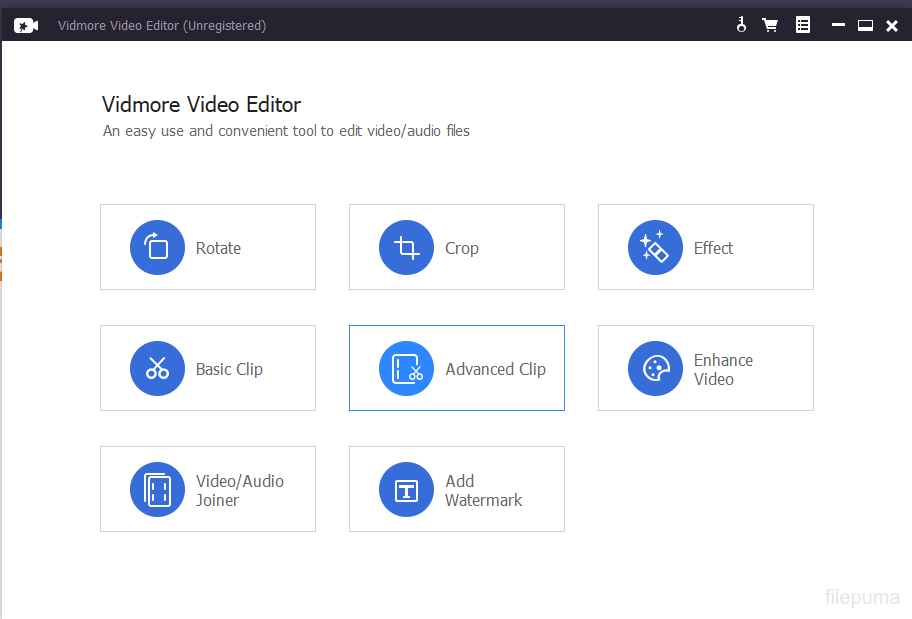Click the "Video/Audio Joiner" text label
The height and width of the screenshot is (619, 912).
pyautogui.click(x=239, y=490)
